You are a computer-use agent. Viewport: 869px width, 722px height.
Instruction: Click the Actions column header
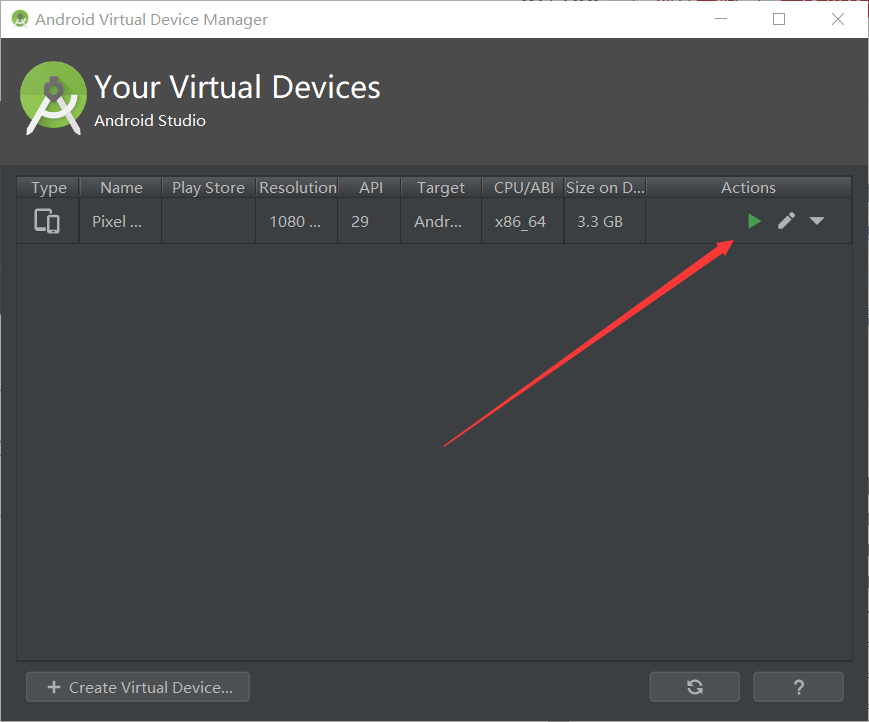(748, 187)
